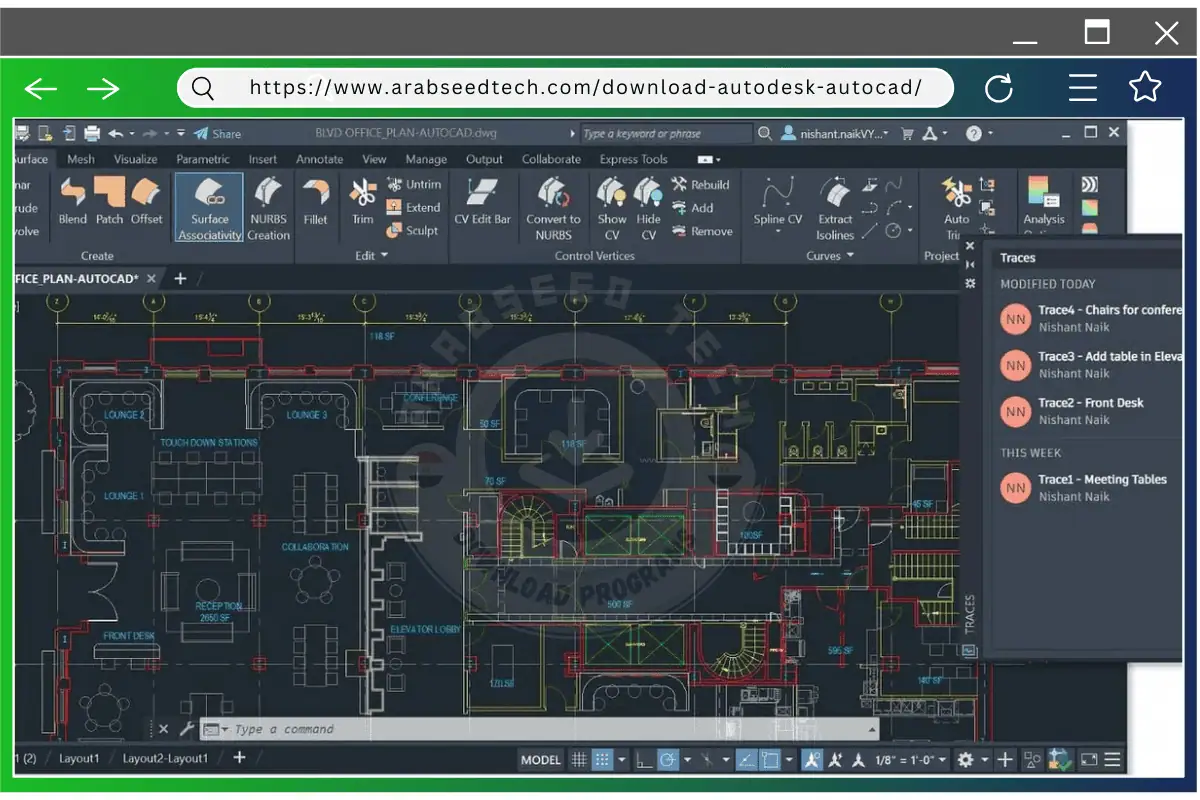Switch to the Visualize ribbon tab

pyautogui.click(x=135, y=159)
